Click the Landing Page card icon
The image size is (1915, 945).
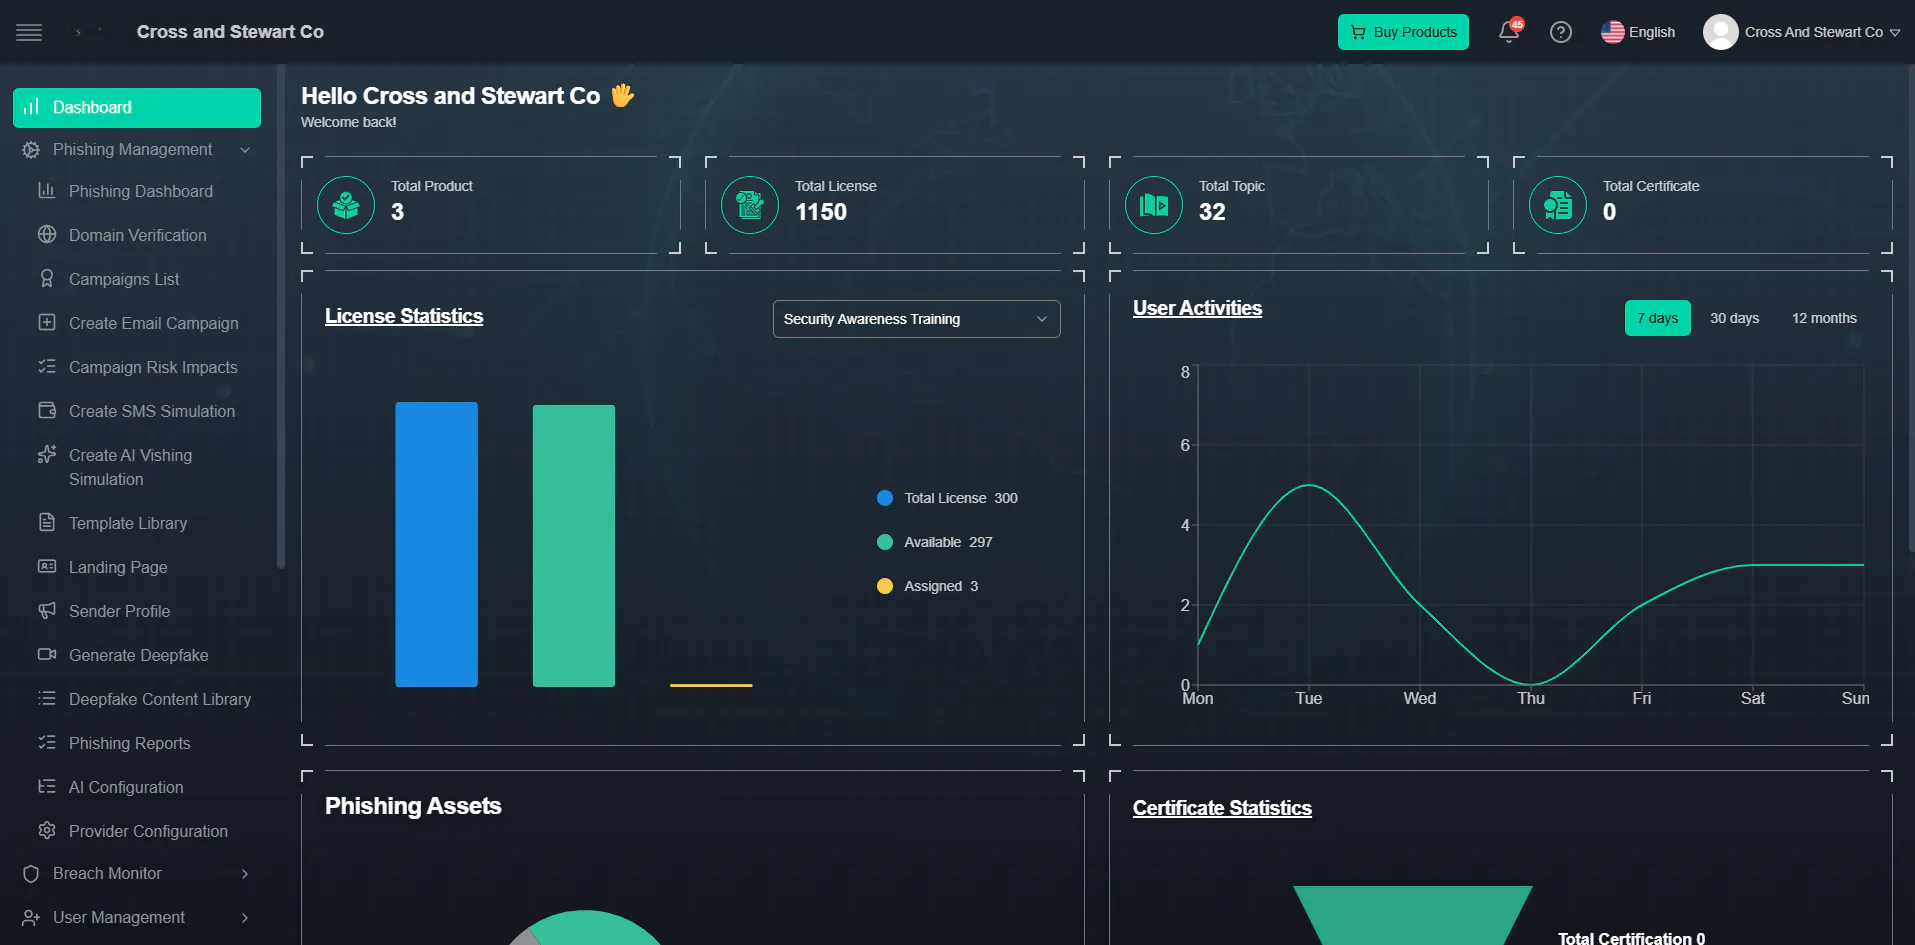pos(47,567)
